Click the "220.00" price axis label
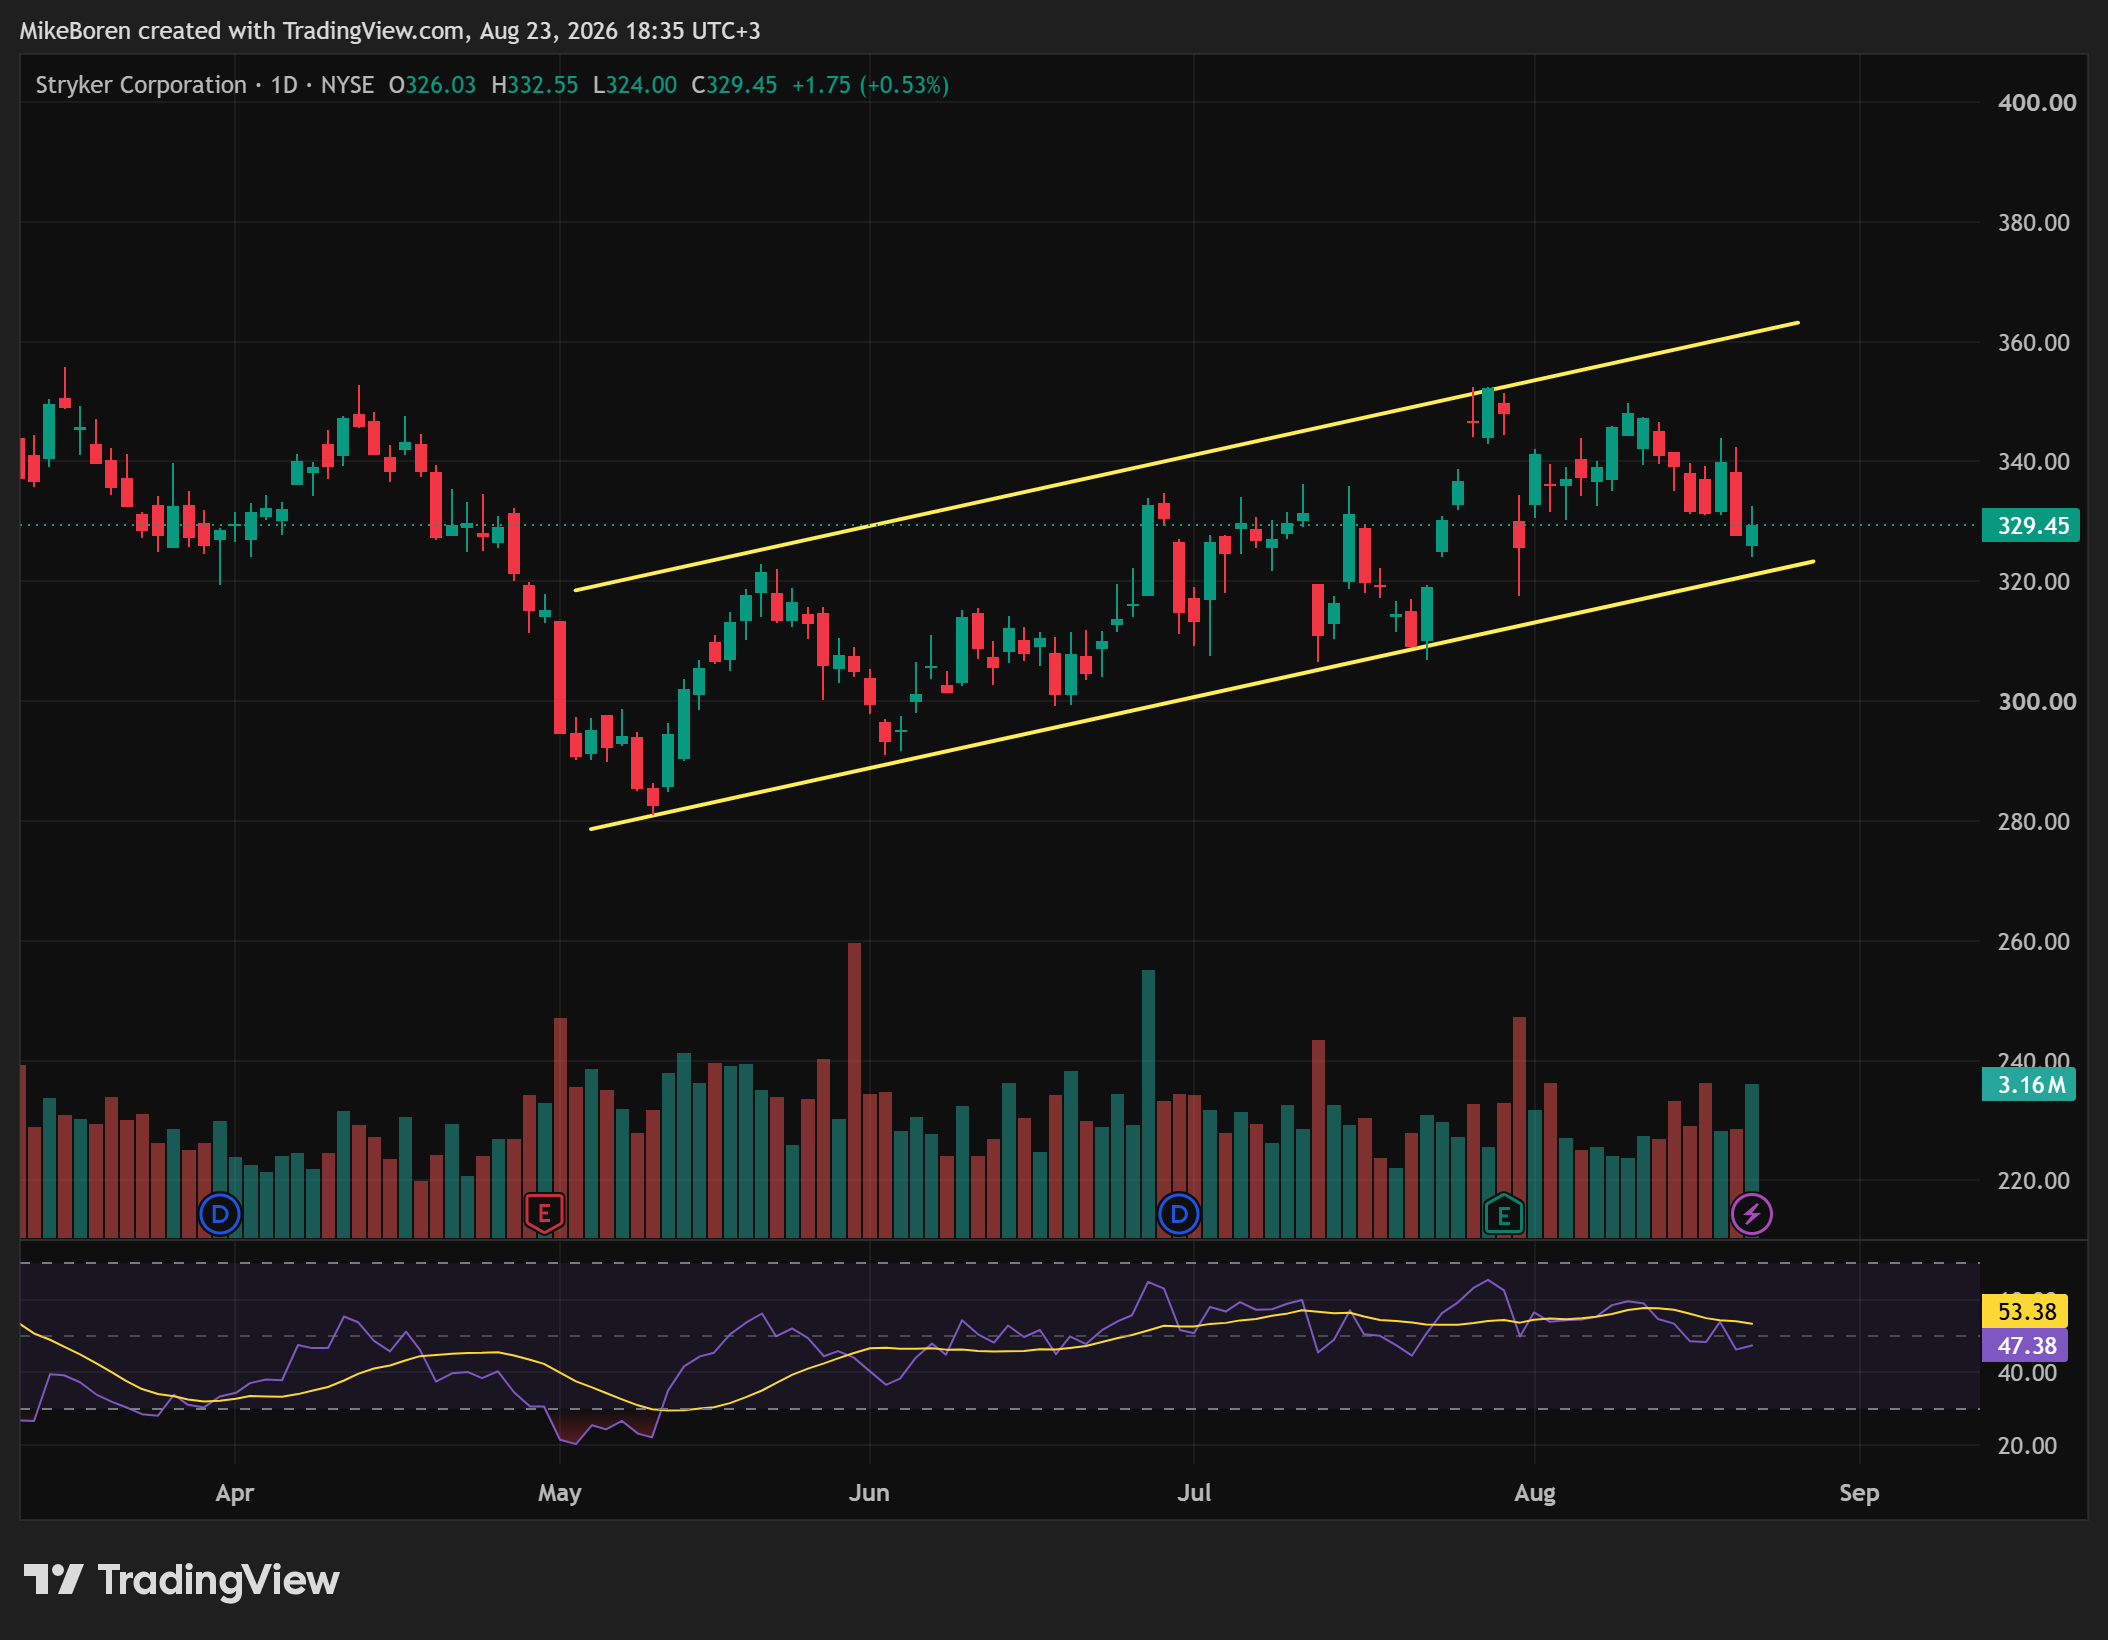2108x1640 pixels. pyautogui.click(x=2034, y=1180)
